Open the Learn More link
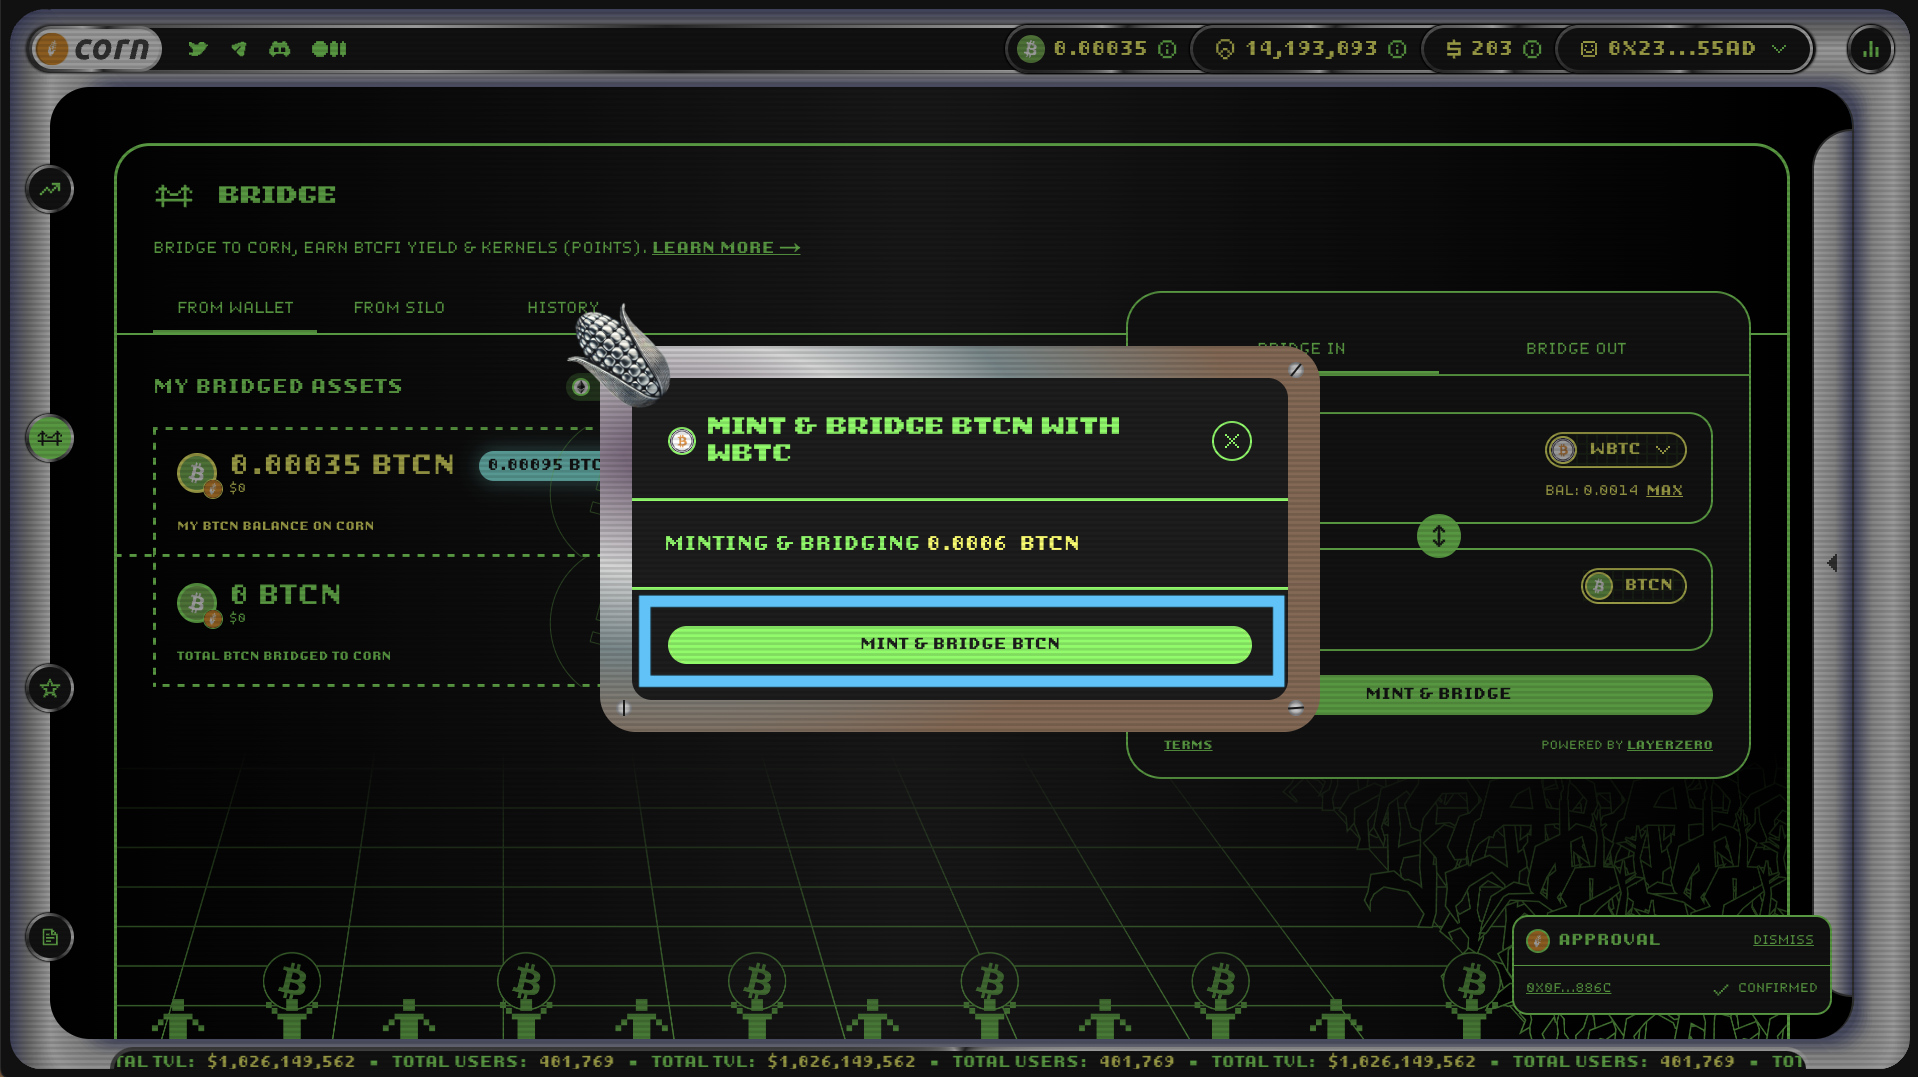The image size is (1918, 1077). point(726,247)
